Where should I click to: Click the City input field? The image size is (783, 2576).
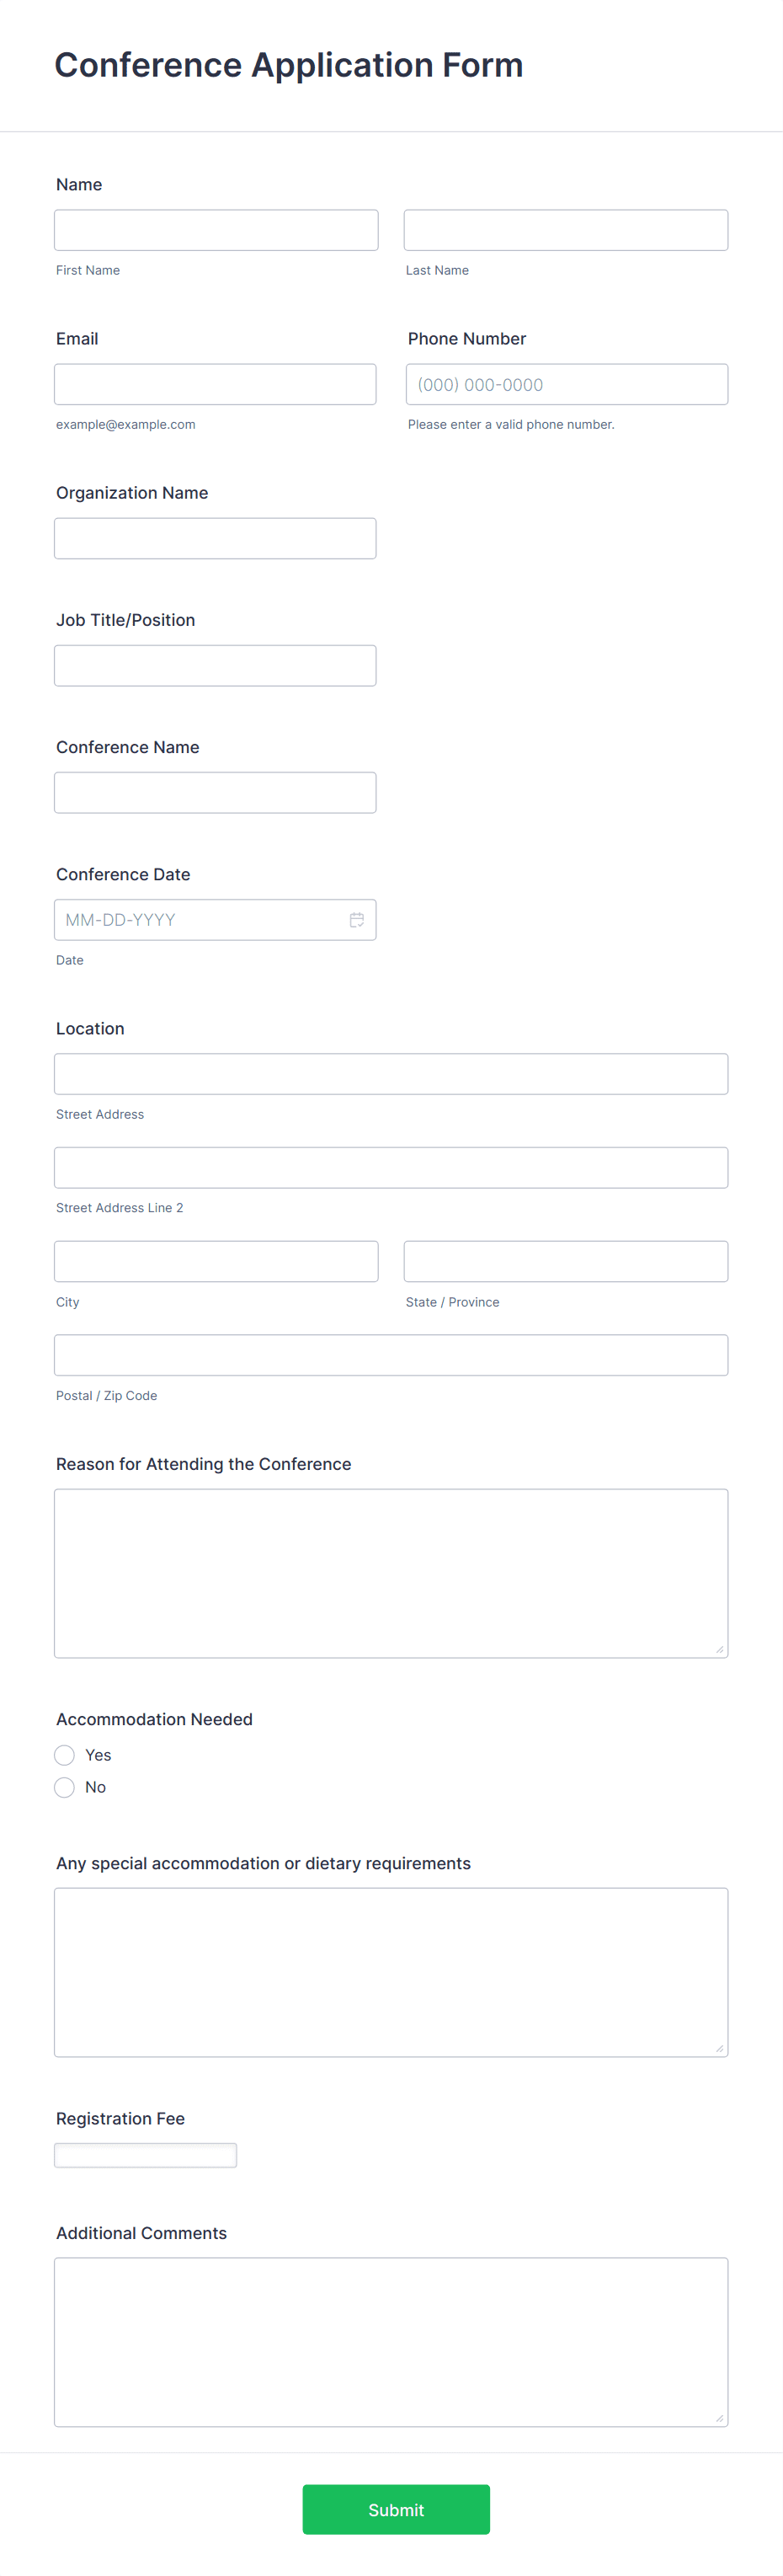216,1261
